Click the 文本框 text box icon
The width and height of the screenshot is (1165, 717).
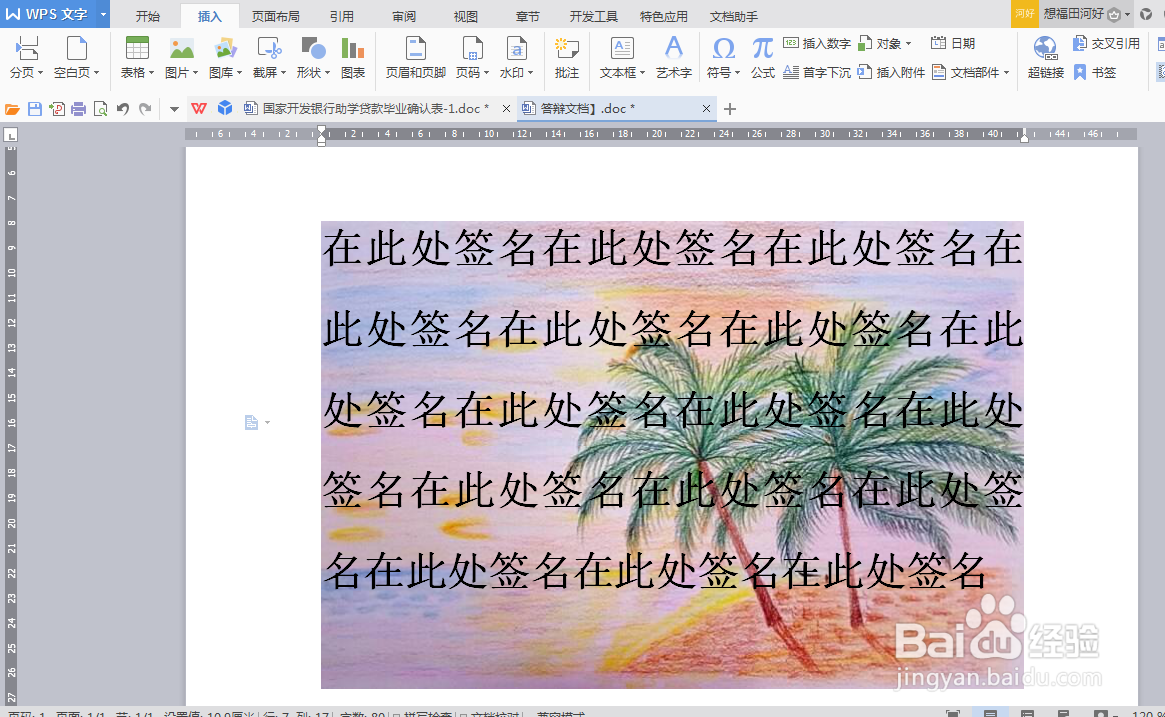[x=622, y=49]
